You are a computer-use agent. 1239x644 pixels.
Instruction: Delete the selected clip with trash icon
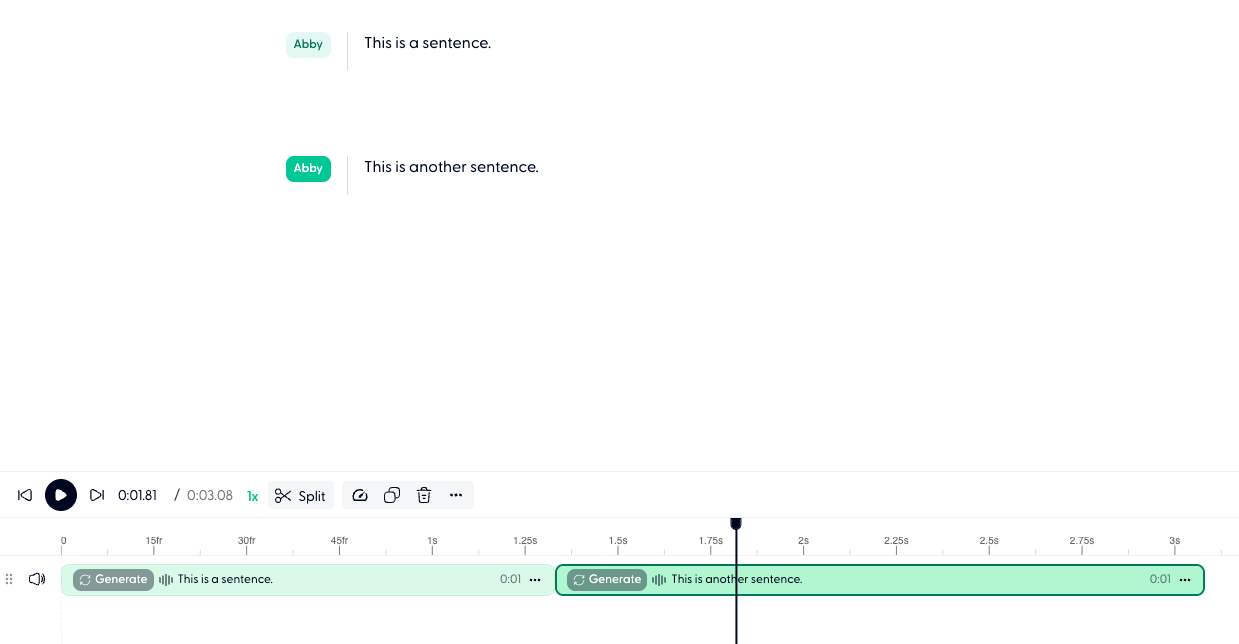pos(424,495)
